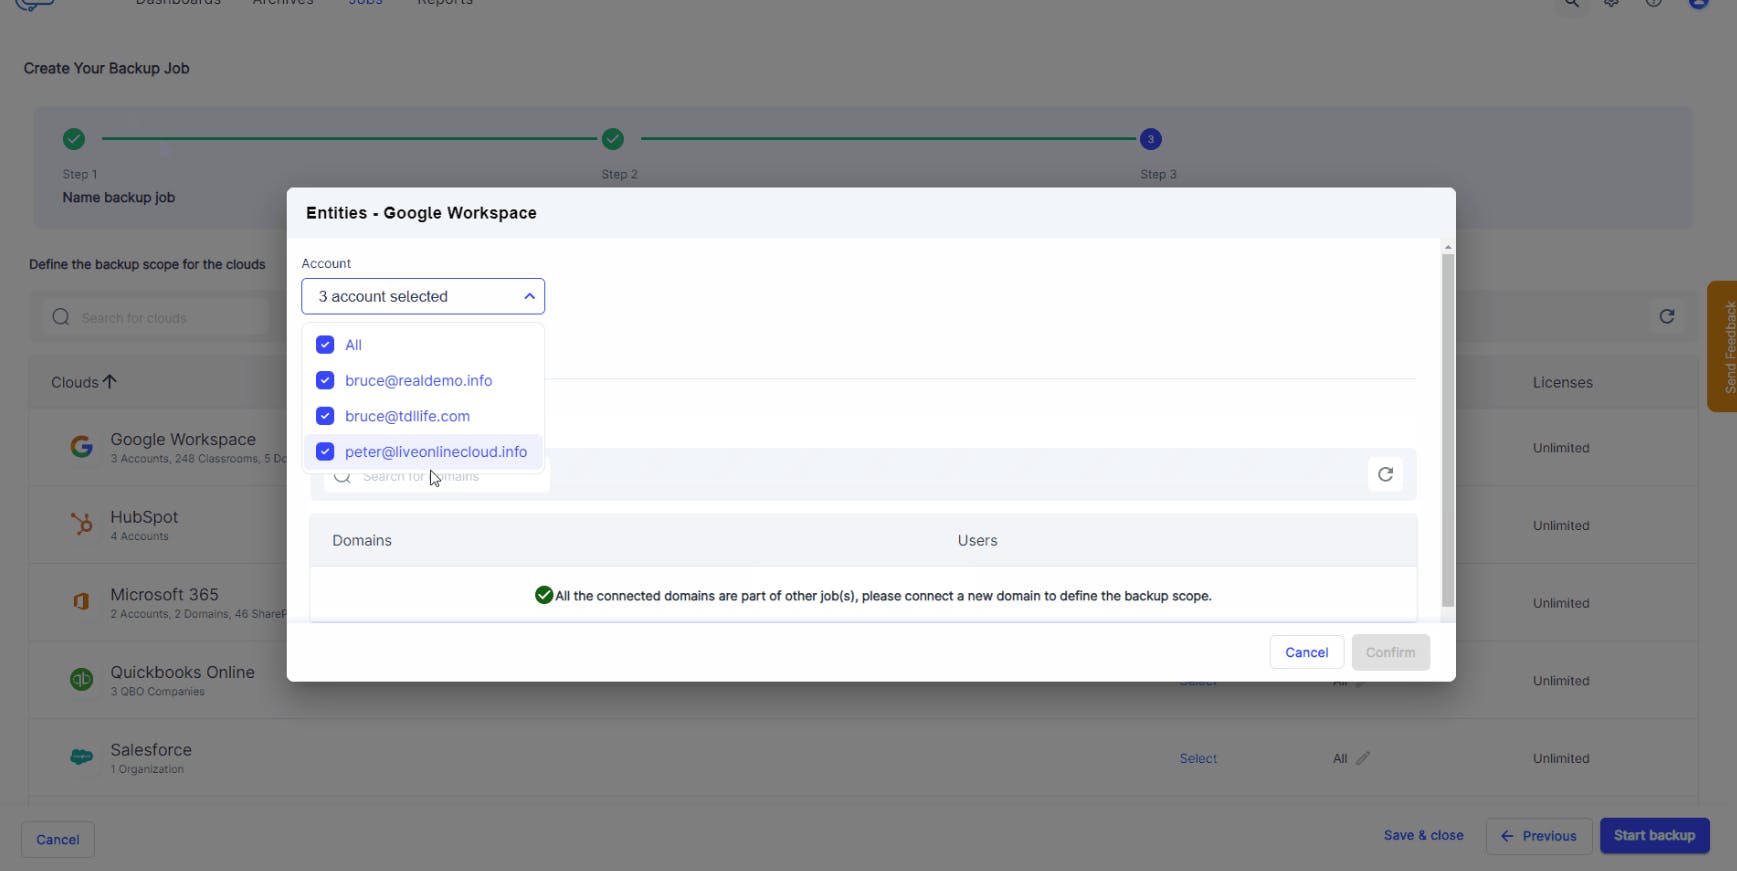Cancel the Entities dialog
This screenshot has width=1737, height=871.
click(1306, 652)
